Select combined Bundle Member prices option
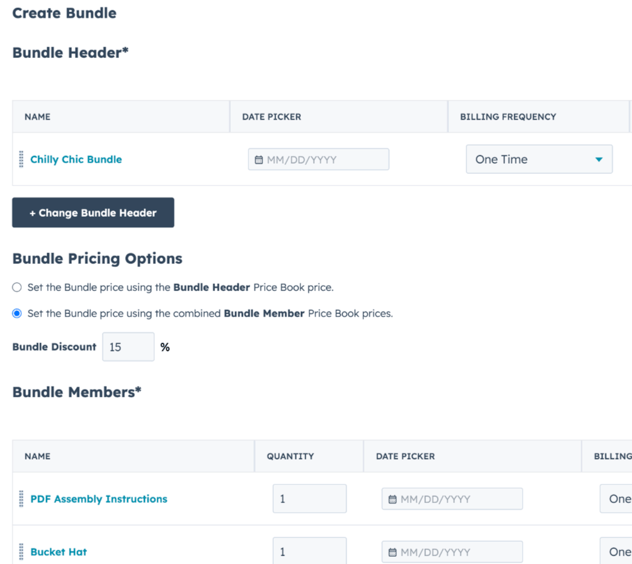 (17, 313)
